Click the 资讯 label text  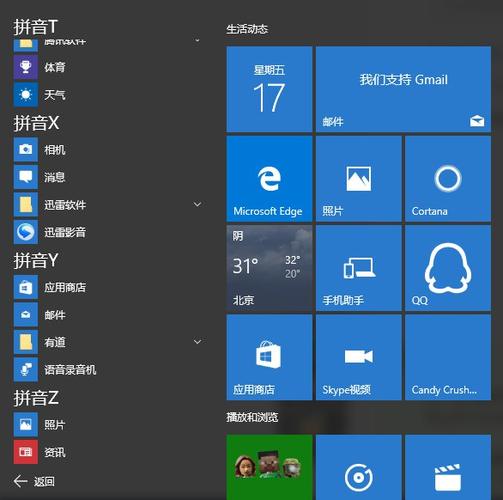click(x=55, y=452)
